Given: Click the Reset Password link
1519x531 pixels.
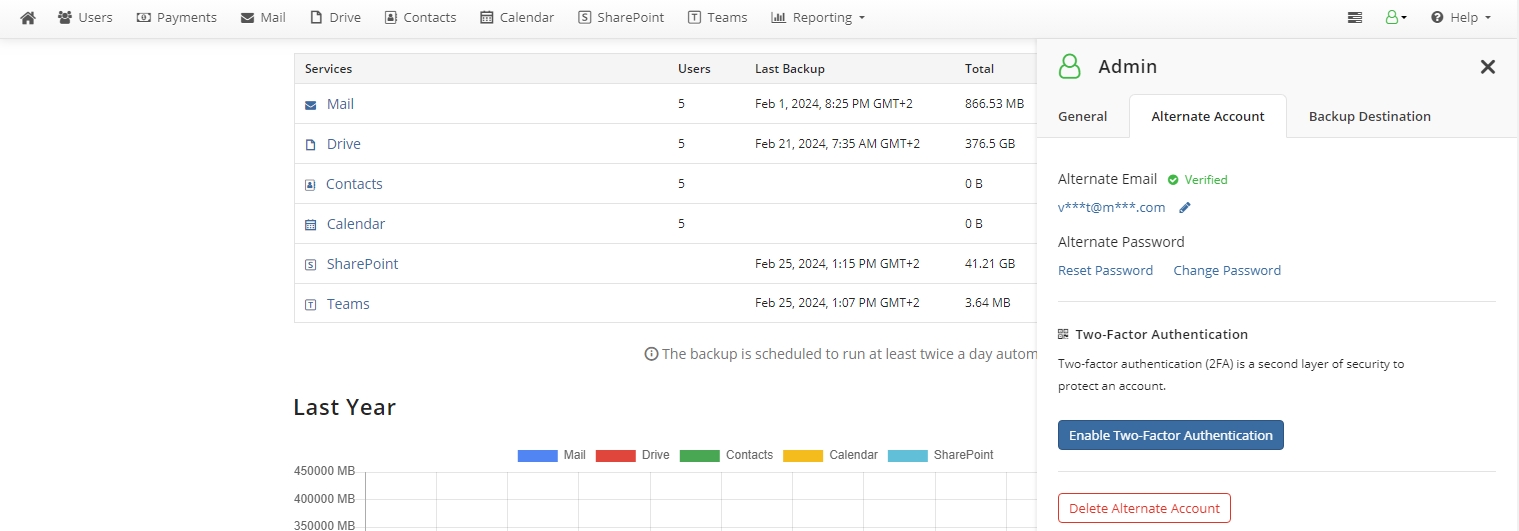Looking at the screenshot, I should [x=1105, y=270].
